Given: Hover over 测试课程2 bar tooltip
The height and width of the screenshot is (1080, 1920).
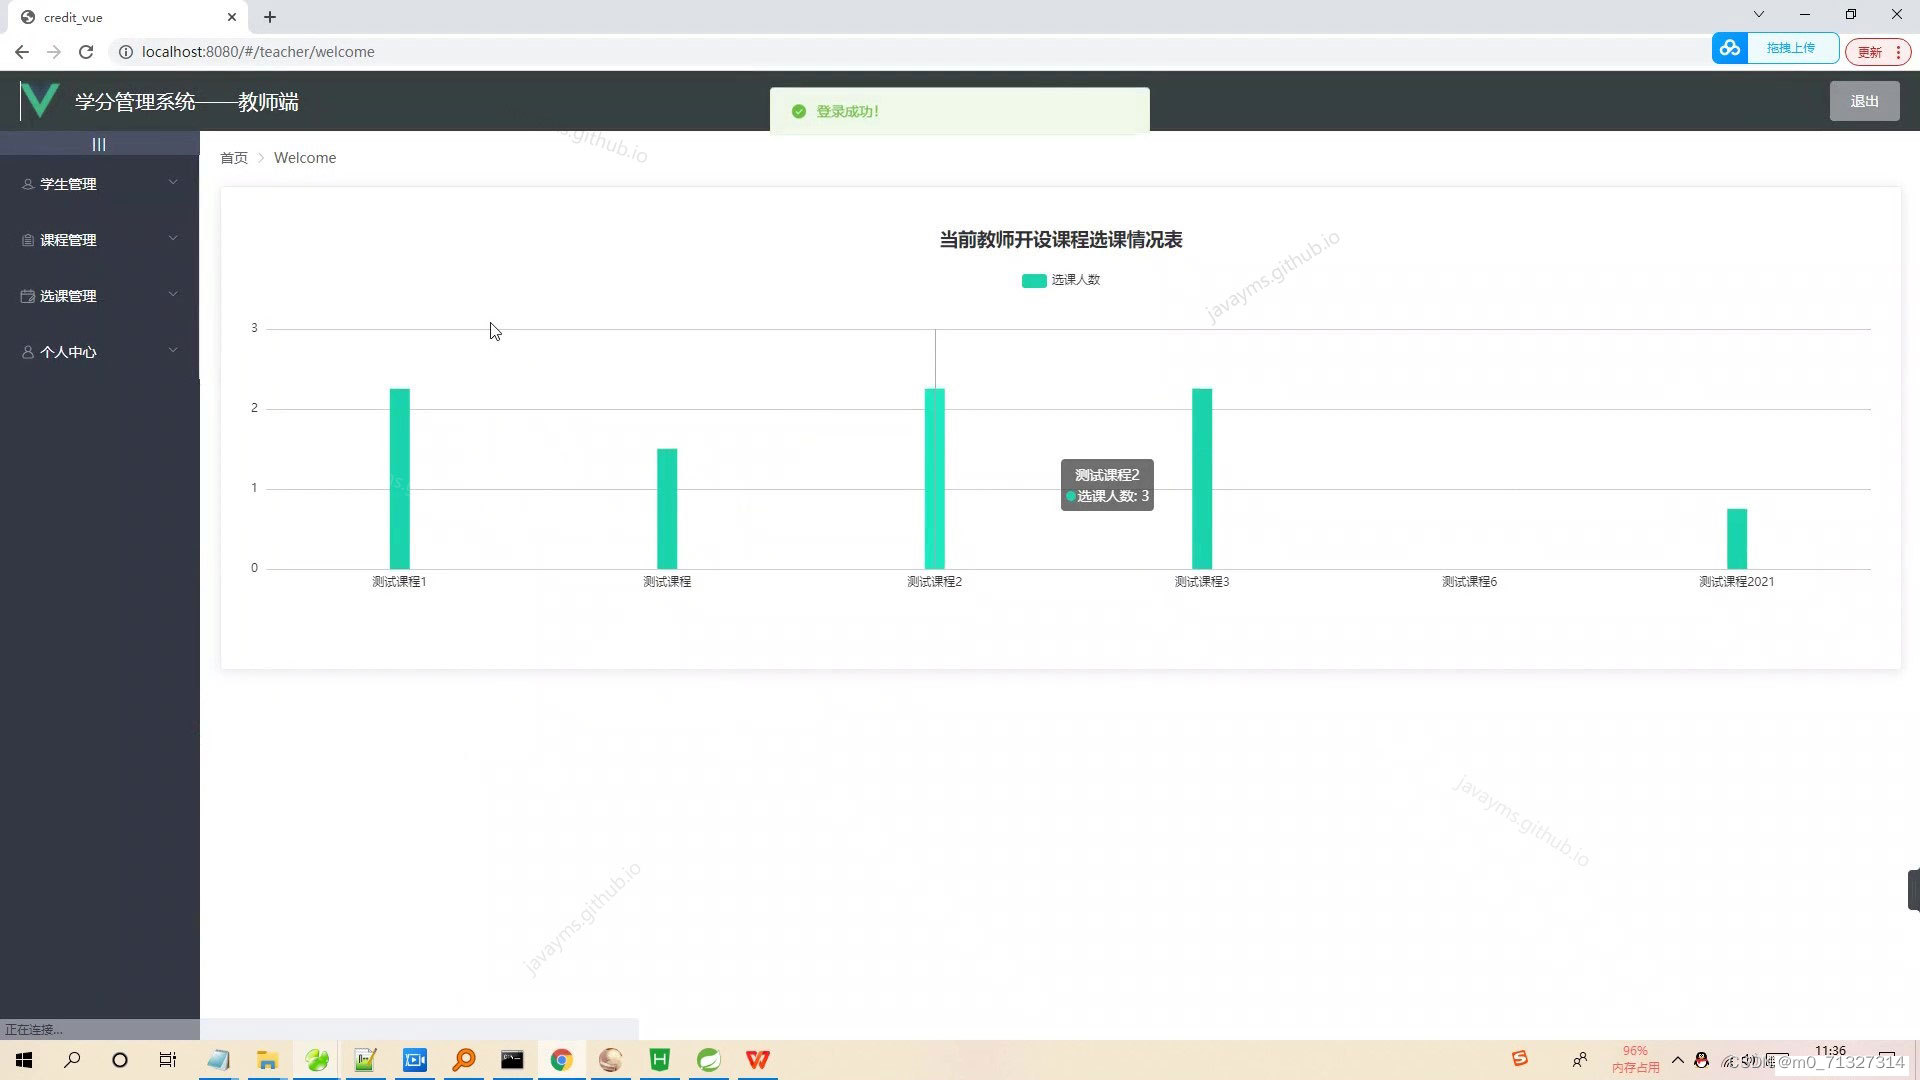Looking at the screenshot, I should pos(1108,484).
